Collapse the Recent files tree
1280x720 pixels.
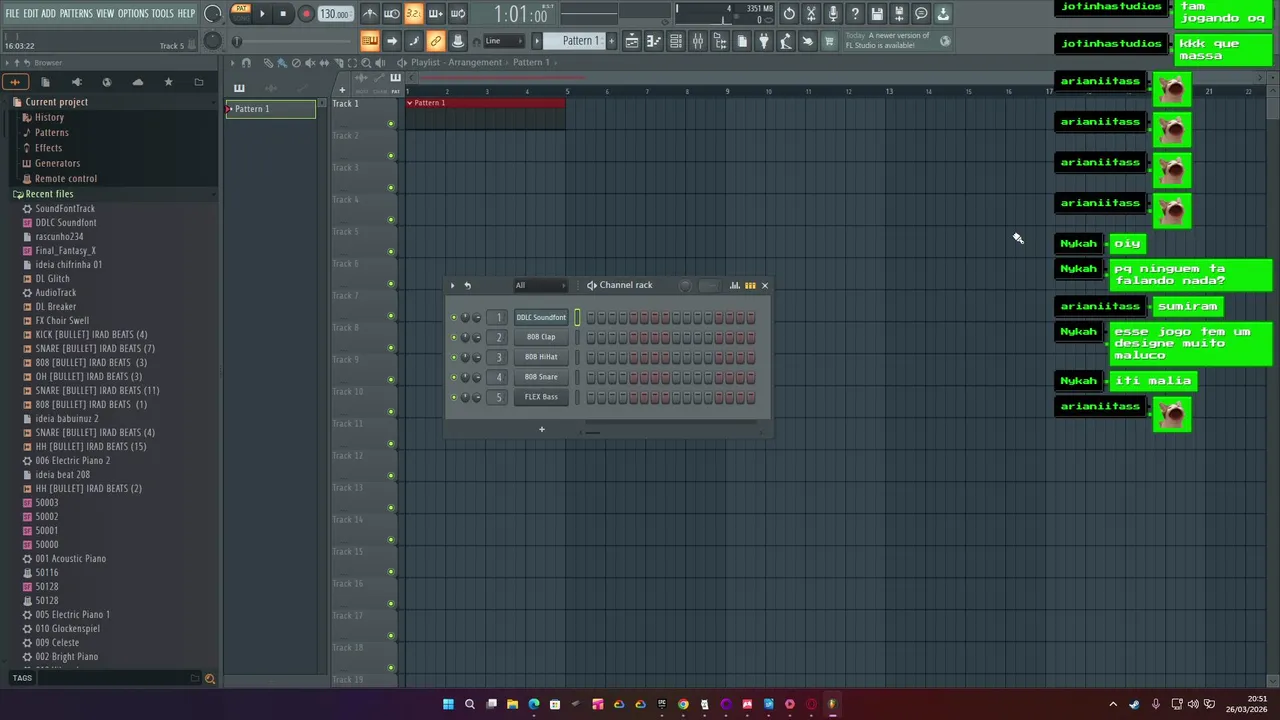point(49,194)
